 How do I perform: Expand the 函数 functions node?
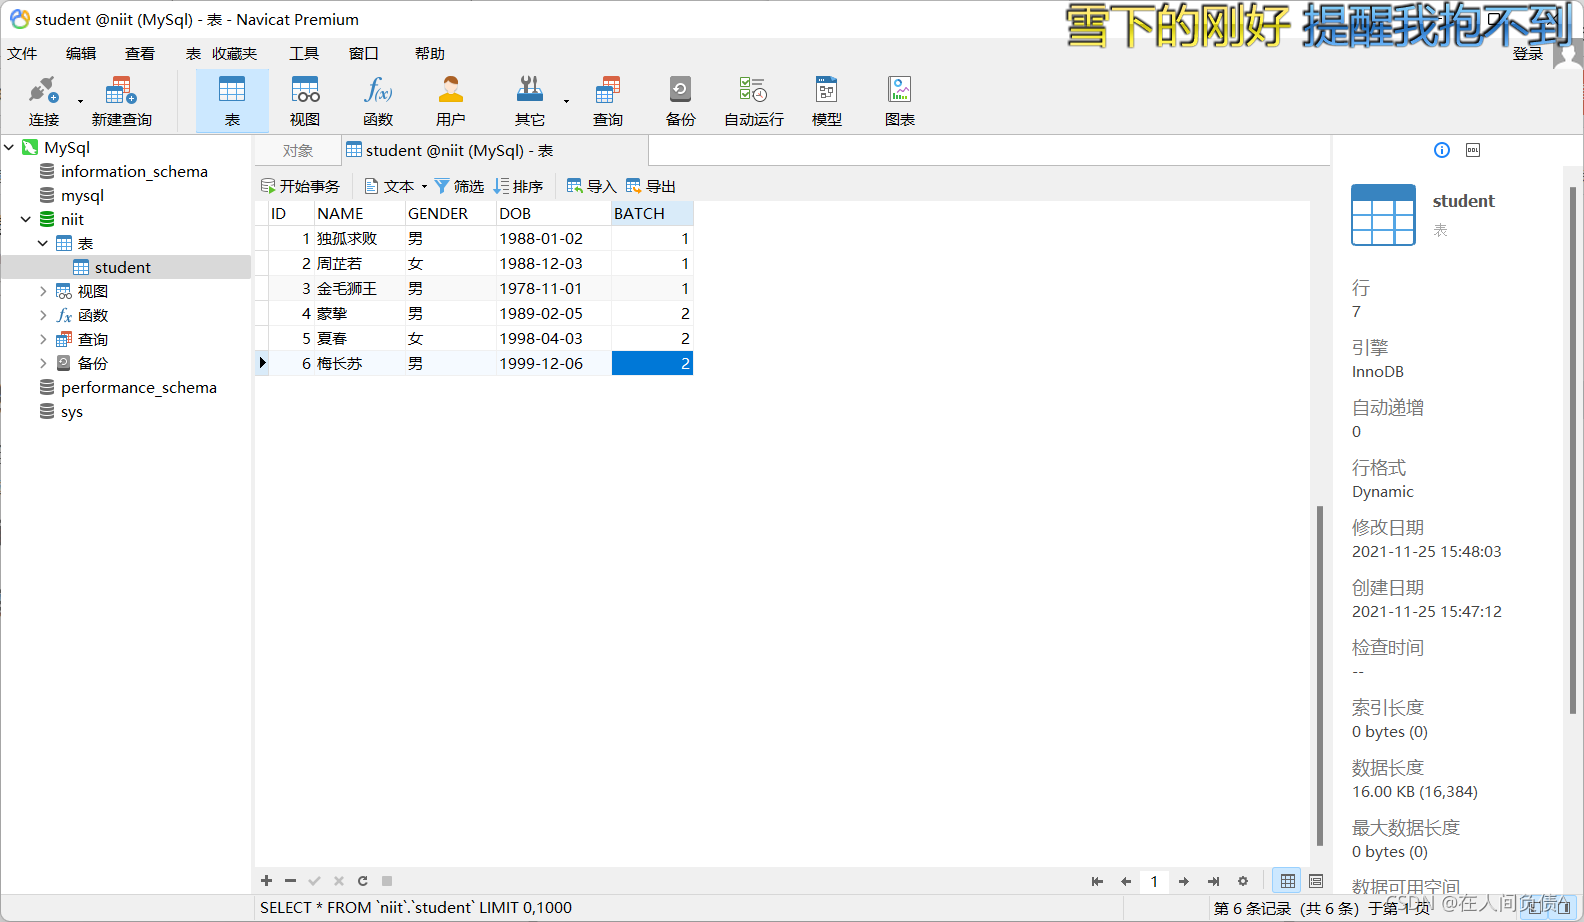click(x=43, y=315)
